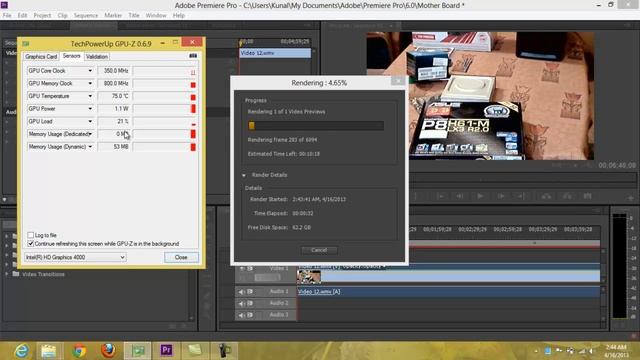Image resolution: width=640 pixels, height=360 pixels.
Task: Open Memory Usage (Dynamic) sensor dropdown
Action: pos(90,147)
